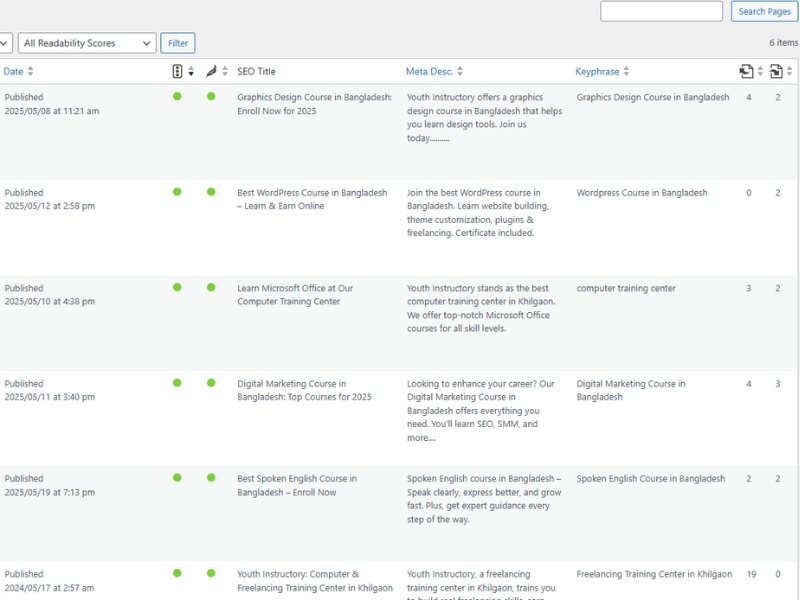Click SEO score dot for Graphics Design Course row

click(177, 97)
